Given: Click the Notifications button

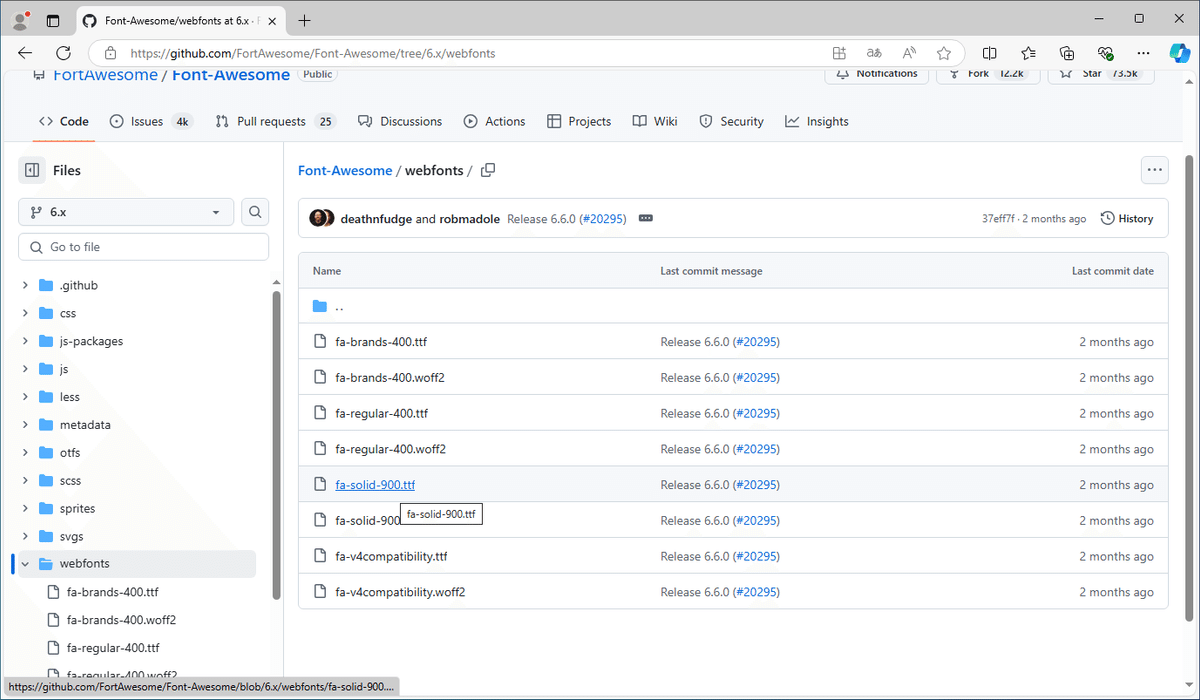Looking at the screenshot, I should (x=876, y=74).
